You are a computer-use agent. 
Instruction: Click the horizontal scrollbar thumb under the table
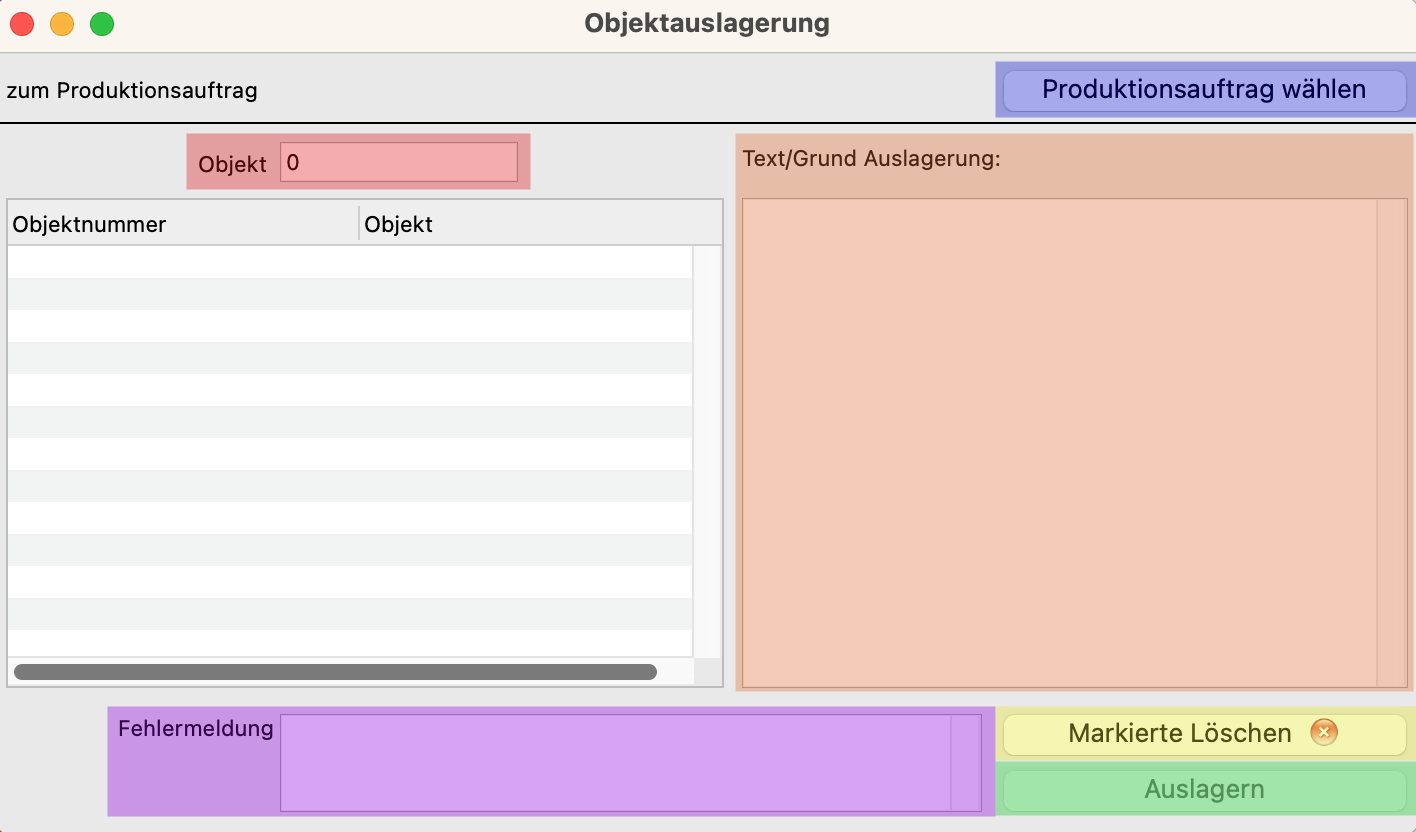(335, 672)
